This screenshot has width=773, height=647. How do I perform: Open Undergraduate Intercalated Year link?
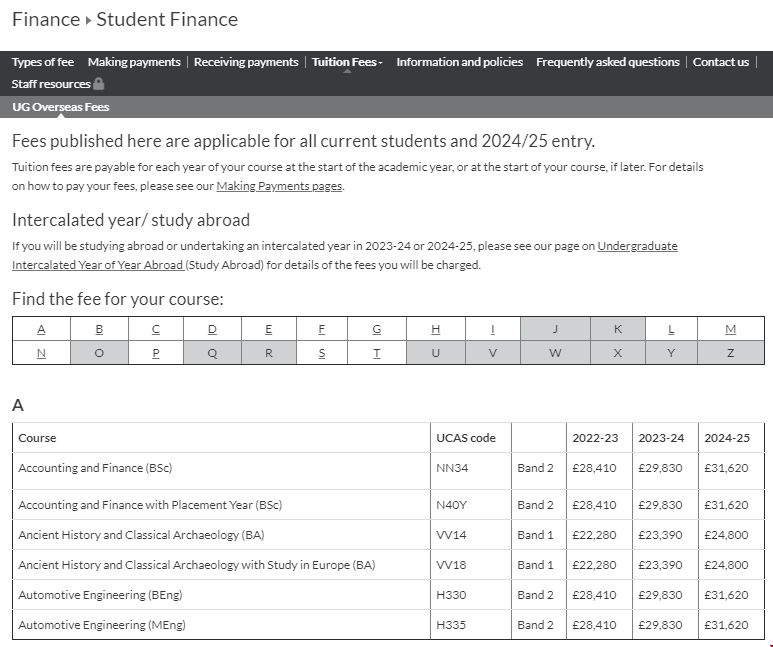(x=637, y=246)
